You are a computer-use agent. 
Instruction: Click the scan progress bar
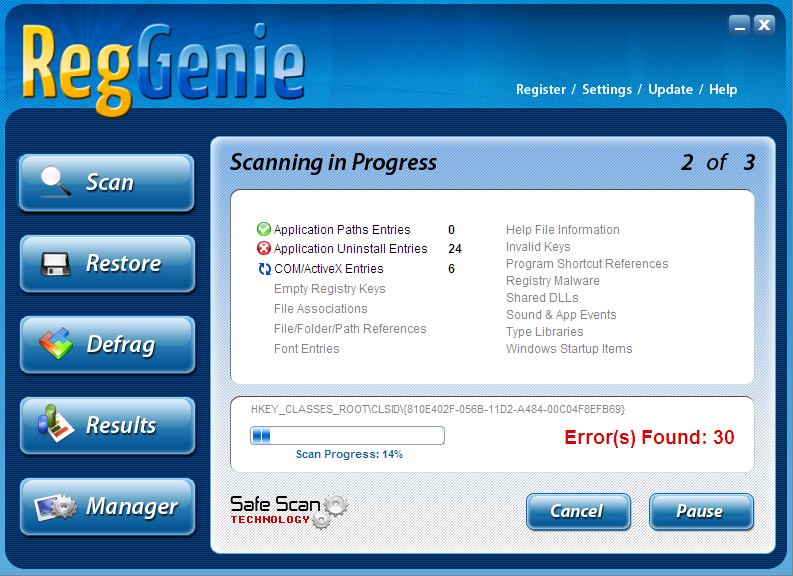coord(347,435)
